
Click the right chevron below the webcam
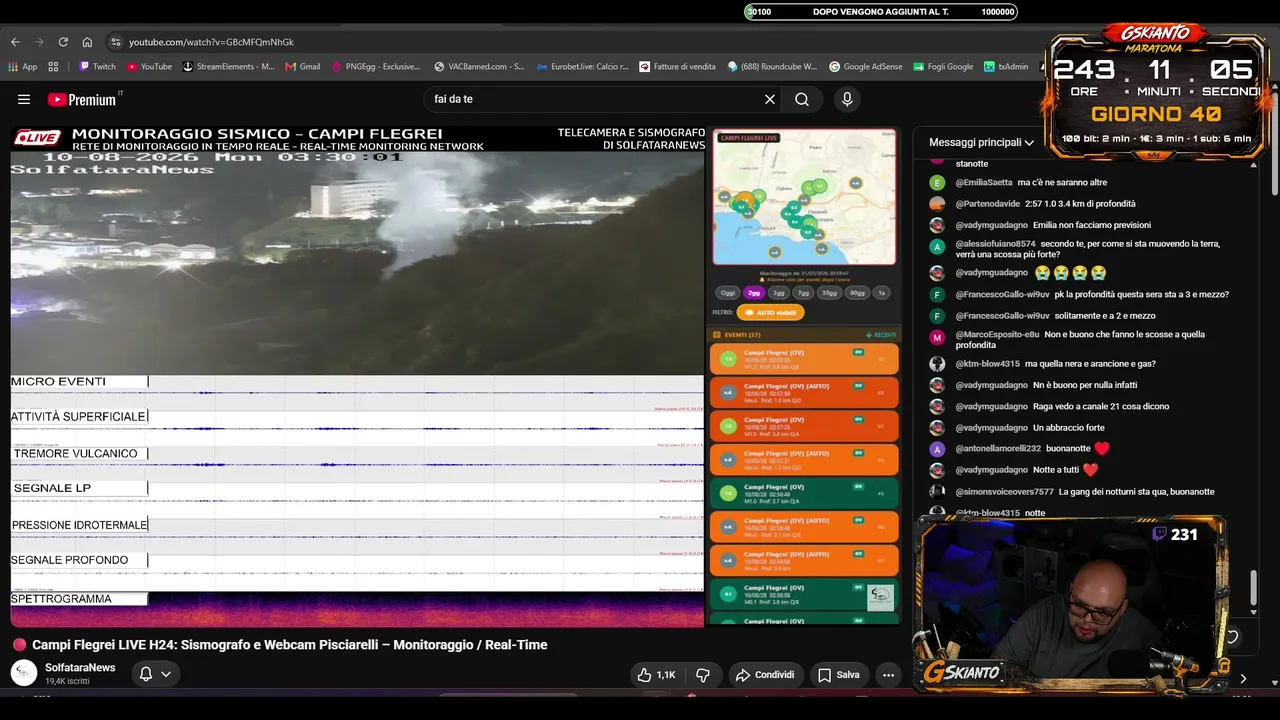(x=1243, y=678)
